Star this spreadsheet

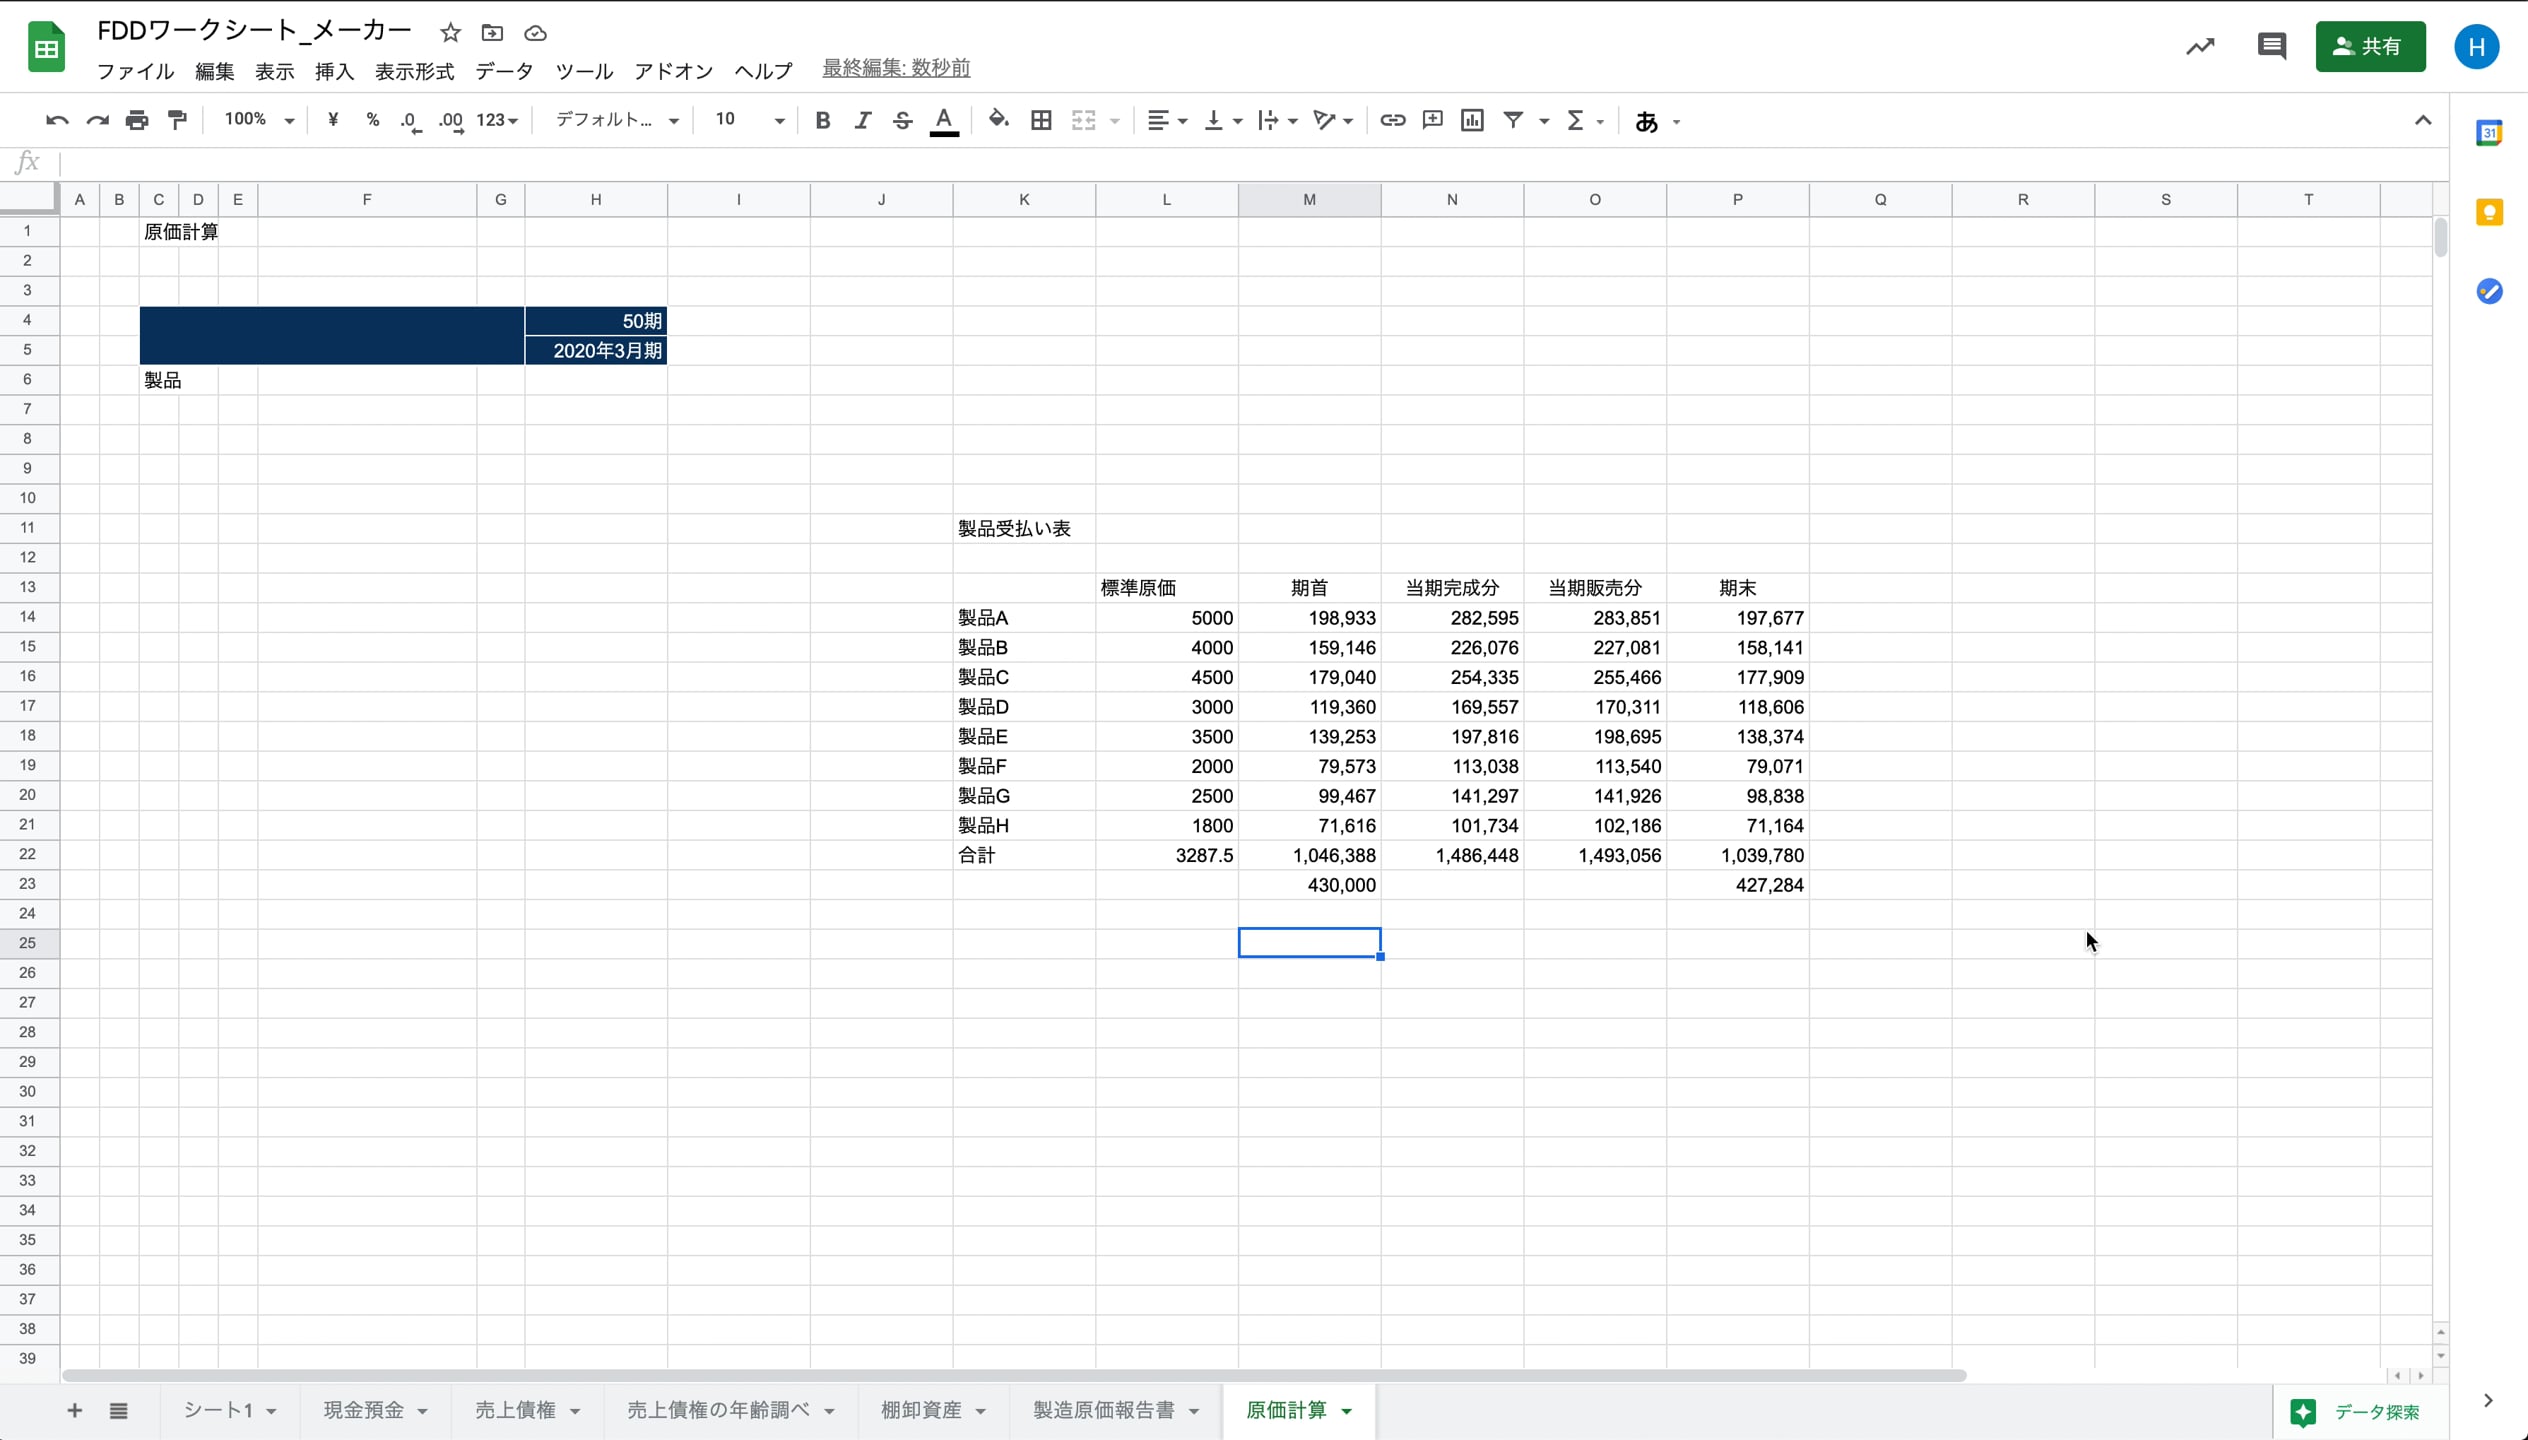pos(450,33)
